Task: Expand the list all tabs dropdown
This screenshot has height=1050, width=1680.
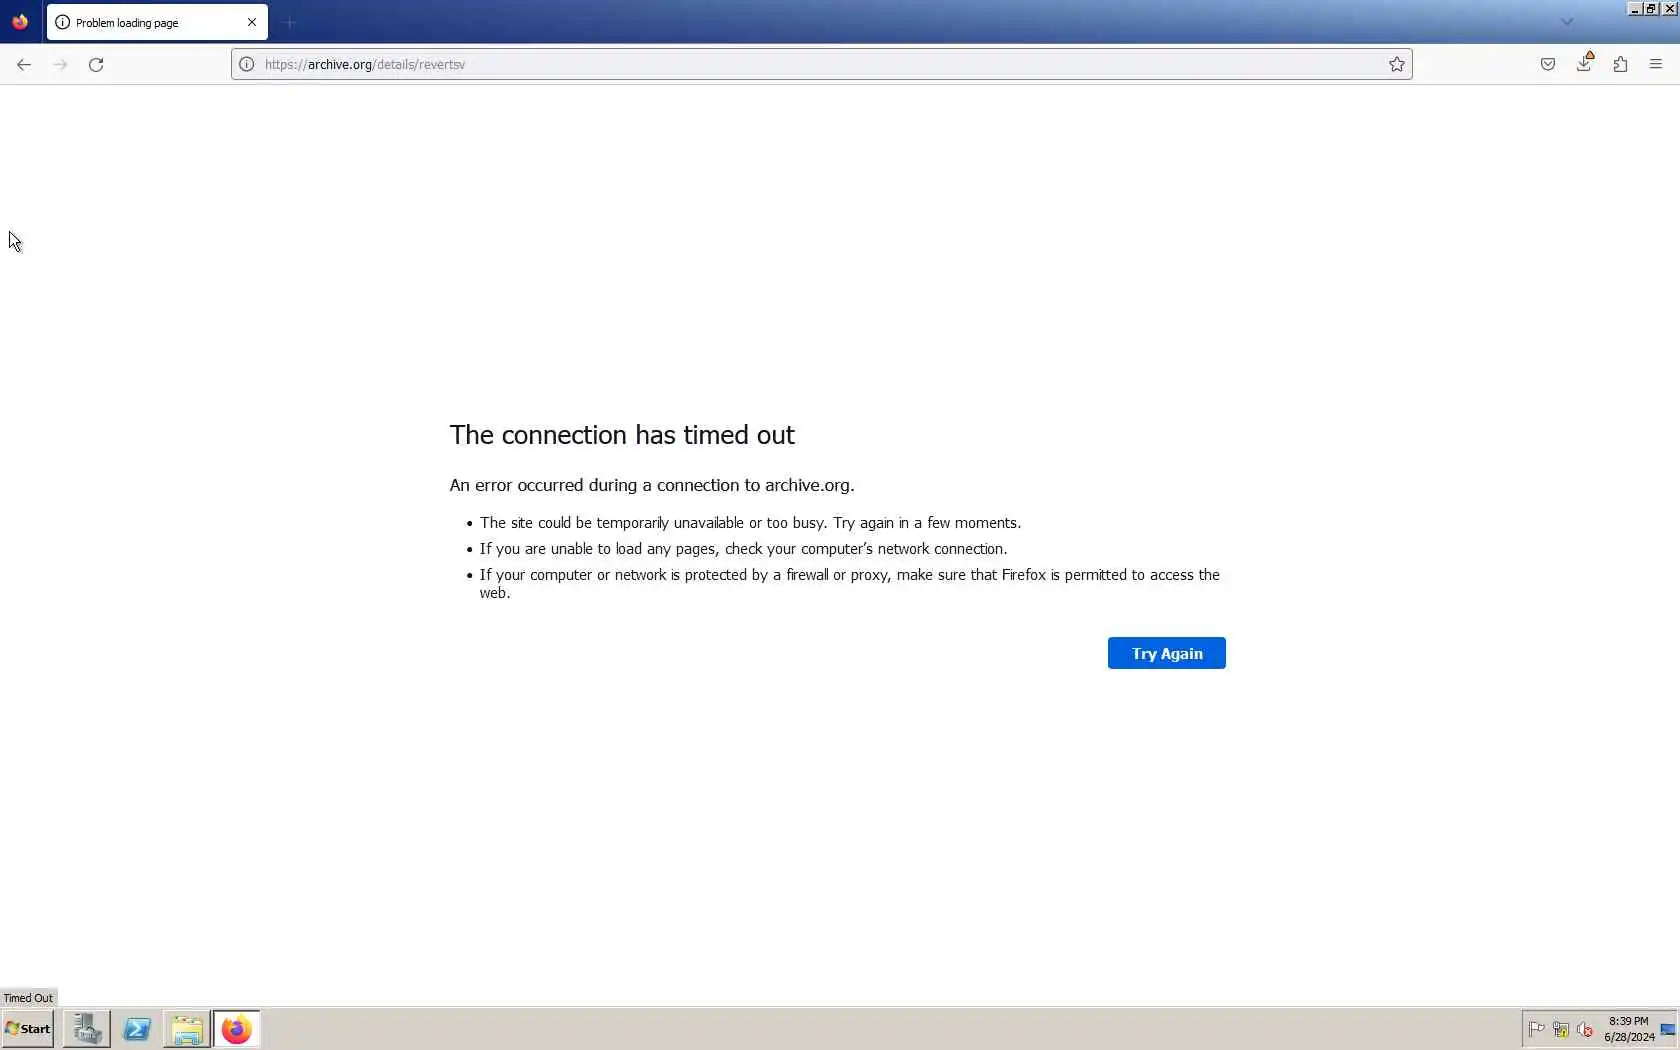Action: tap(1567, 22)
